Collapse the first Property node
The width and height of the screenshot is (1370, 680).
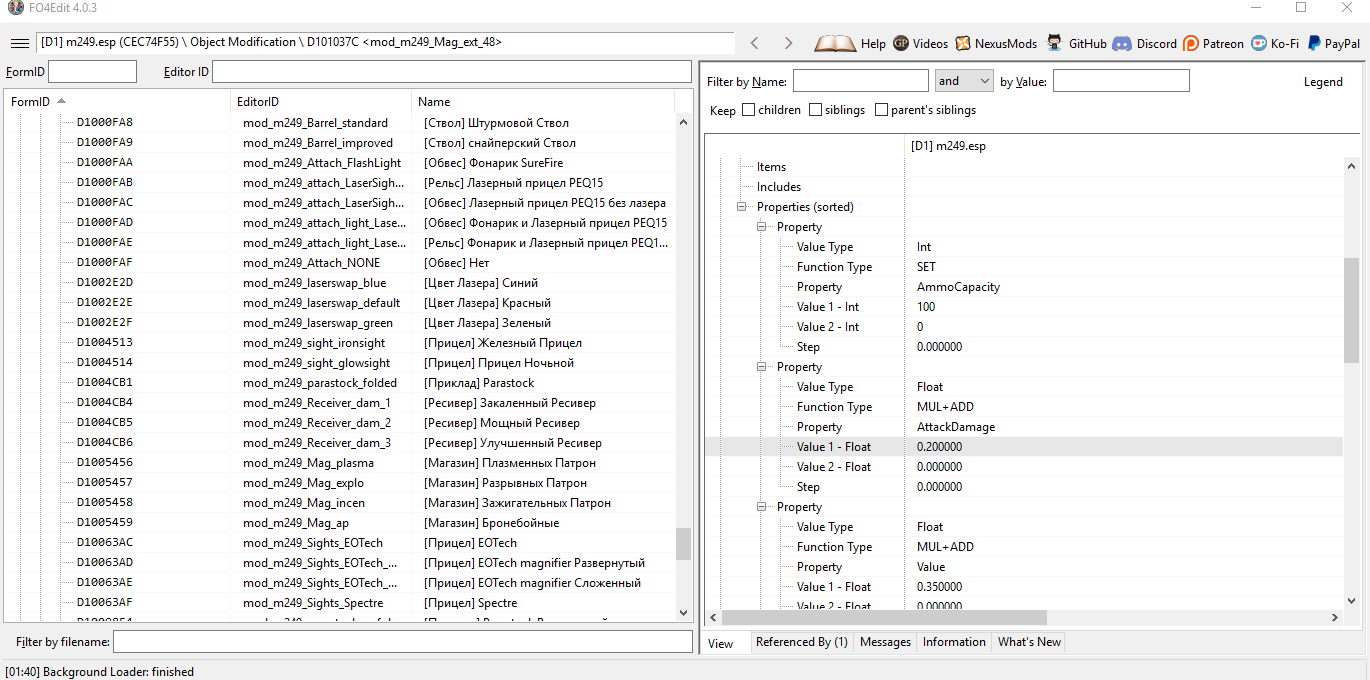click(x=763, y=227)
